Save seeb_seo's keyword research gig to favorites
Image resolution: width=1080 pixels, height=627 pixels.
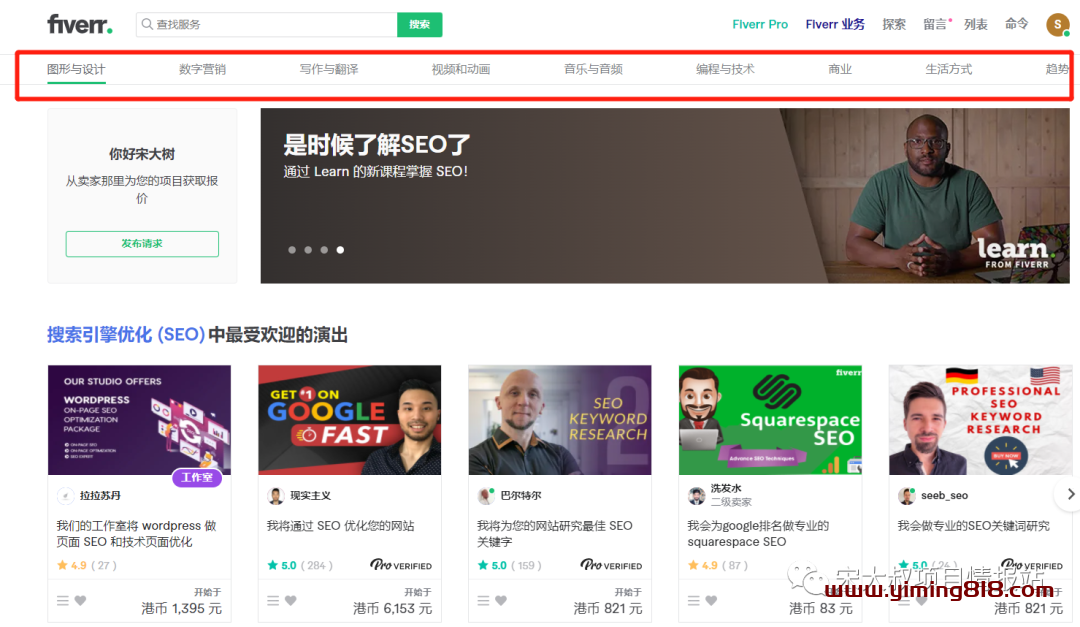click(x=919, y=600)
